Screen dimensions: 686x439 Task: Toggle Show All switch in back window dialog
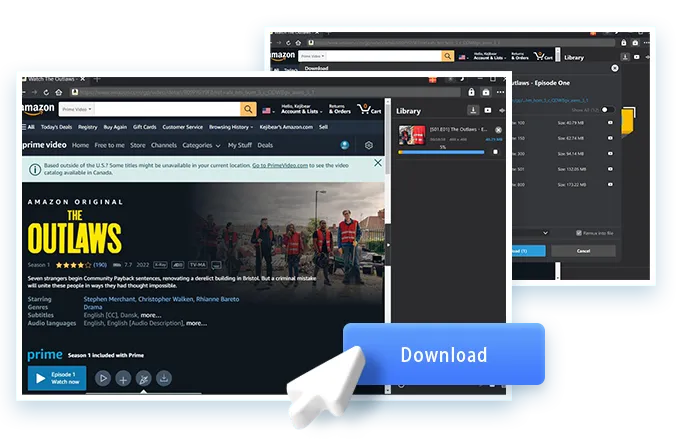(x=607, y=110)
